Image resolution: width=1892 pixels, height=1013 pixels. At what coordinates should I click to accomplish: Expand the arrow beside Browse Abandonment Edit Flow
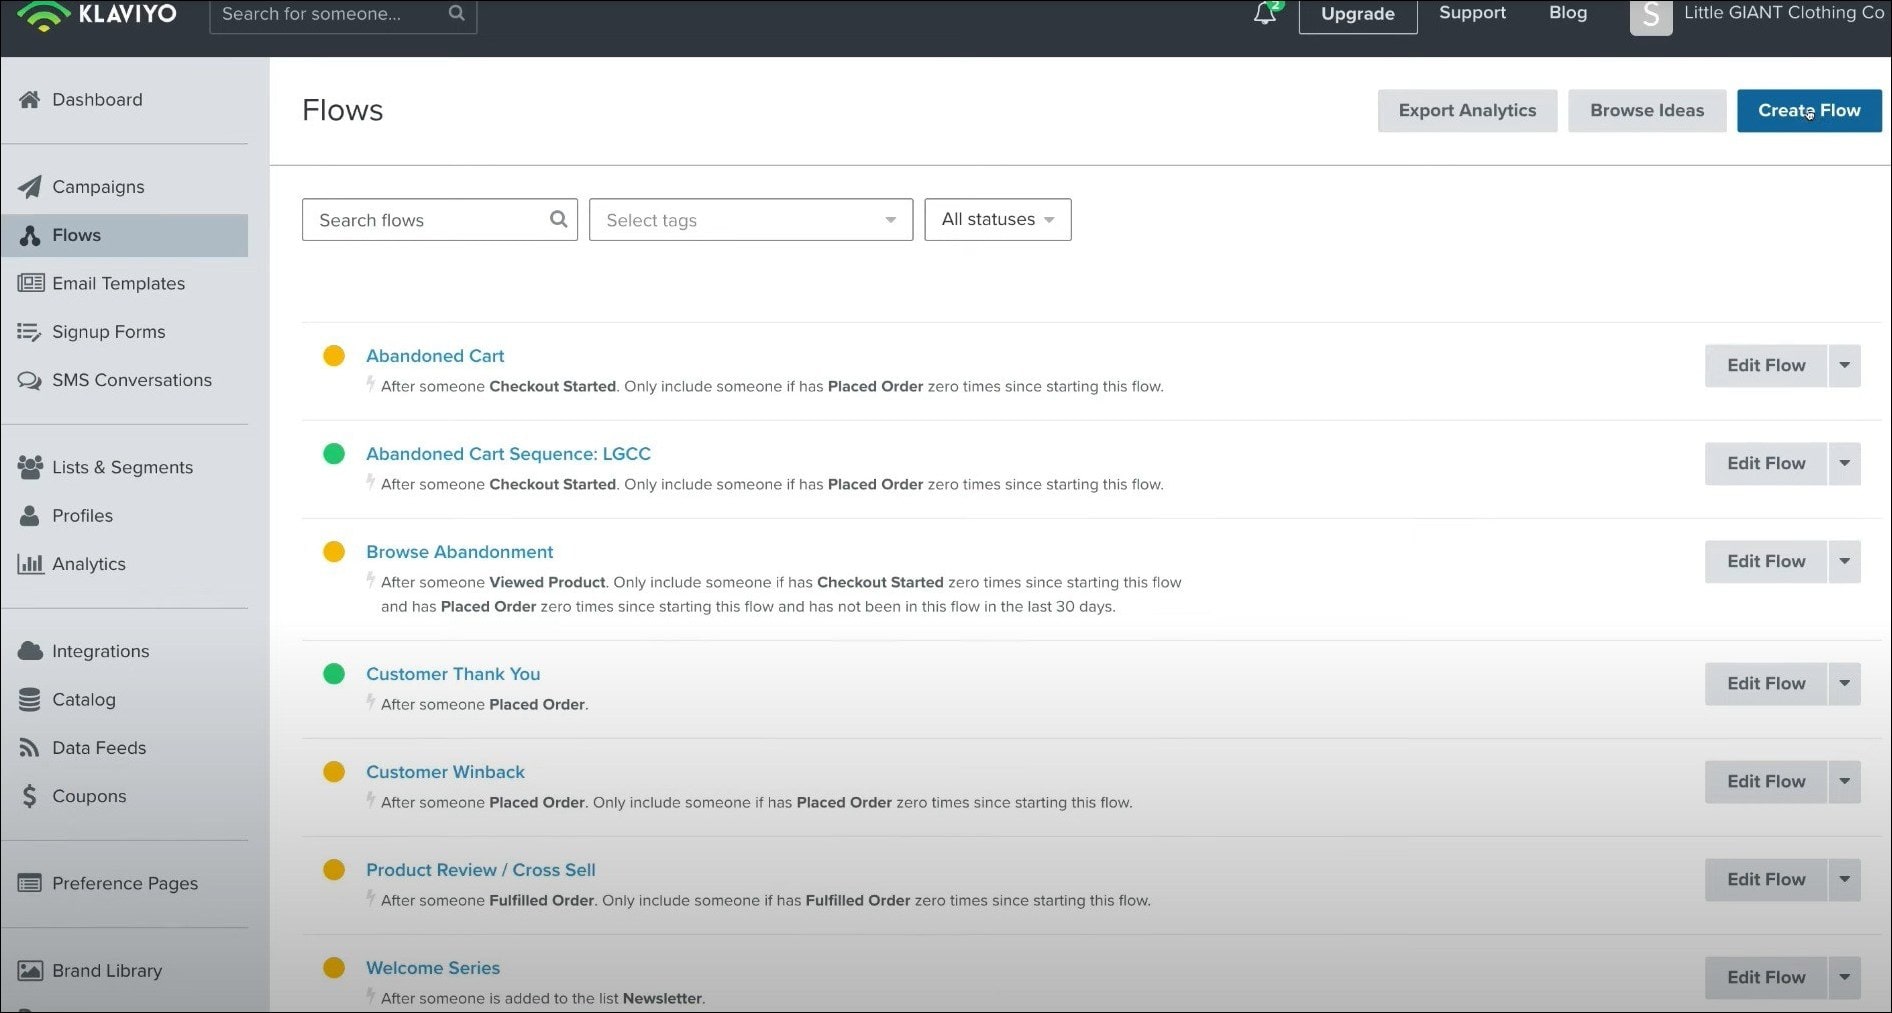(x=1844, y=562)
